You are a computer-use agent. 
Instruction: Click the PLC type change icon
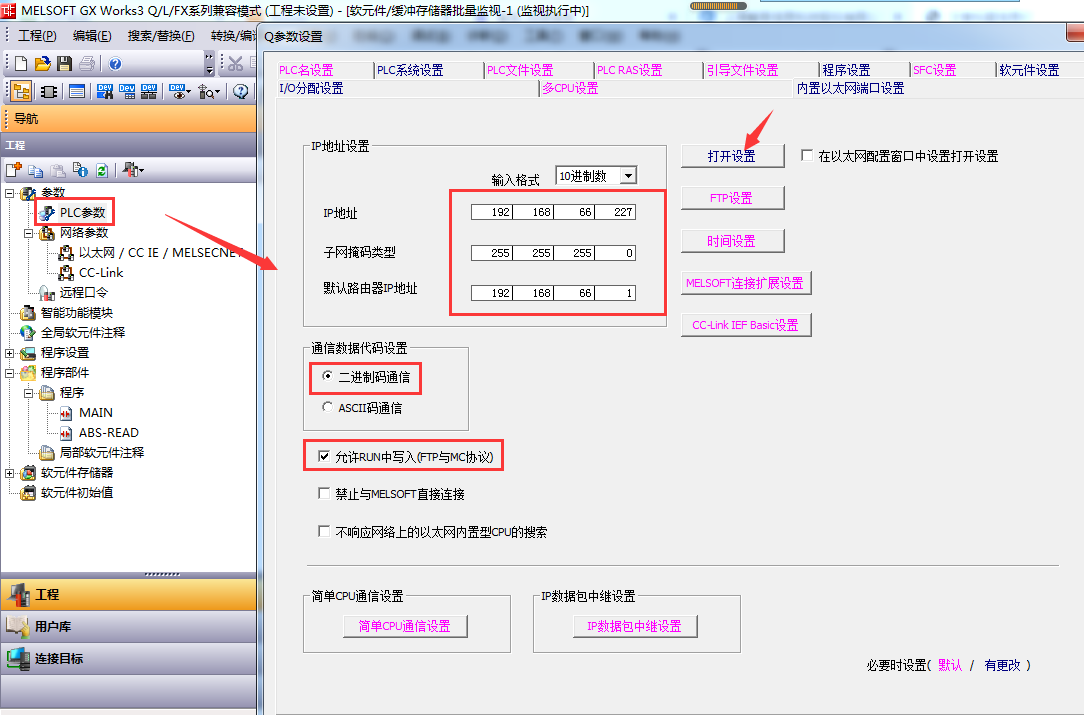click(x=130, y=170)
